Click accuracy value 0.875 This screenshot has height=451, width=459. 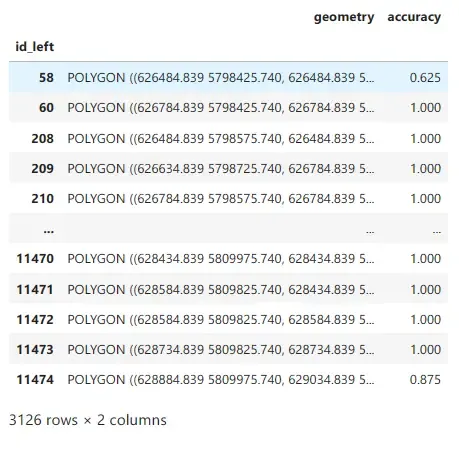[x=425, y=379]
